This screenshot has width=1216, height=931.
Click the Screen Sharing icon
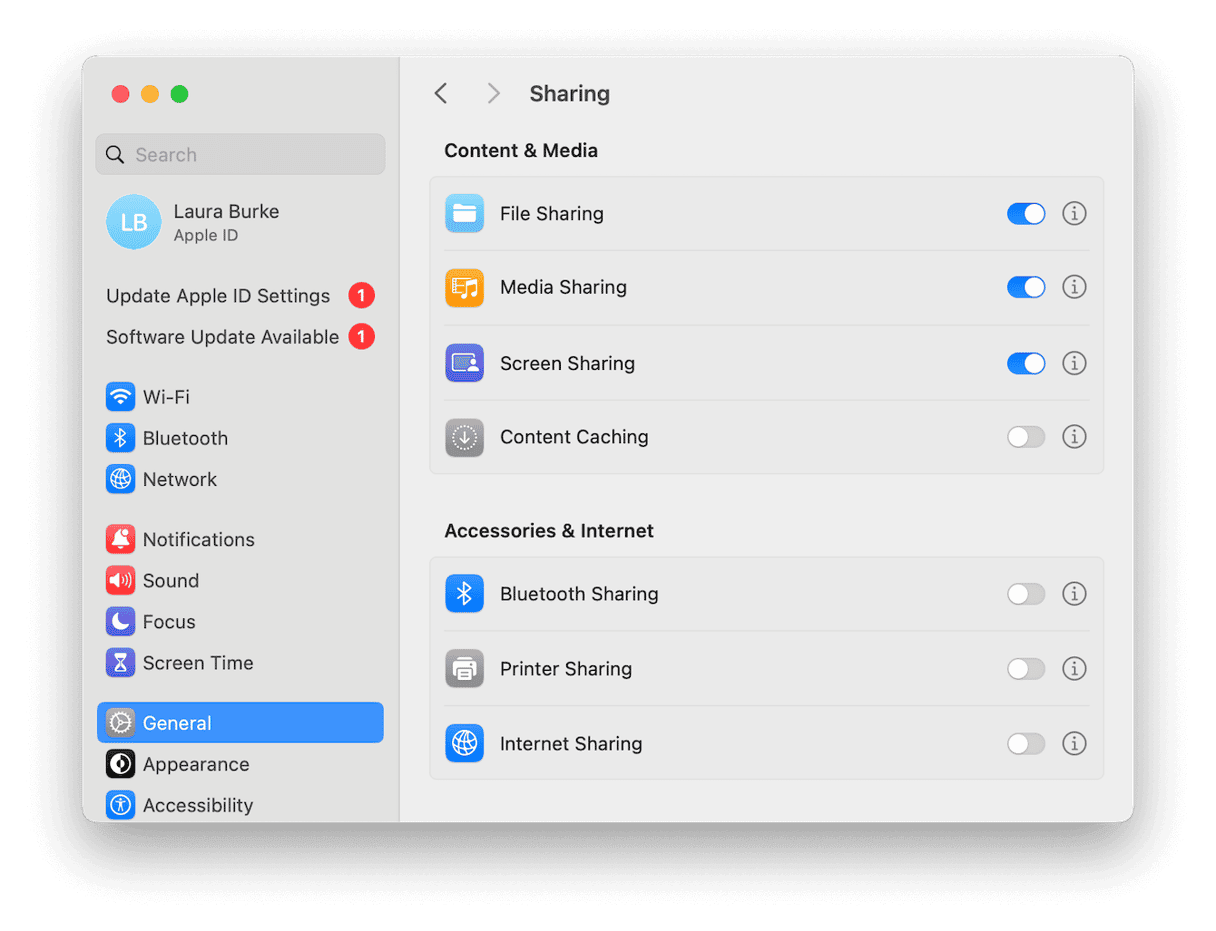(464, 363)
